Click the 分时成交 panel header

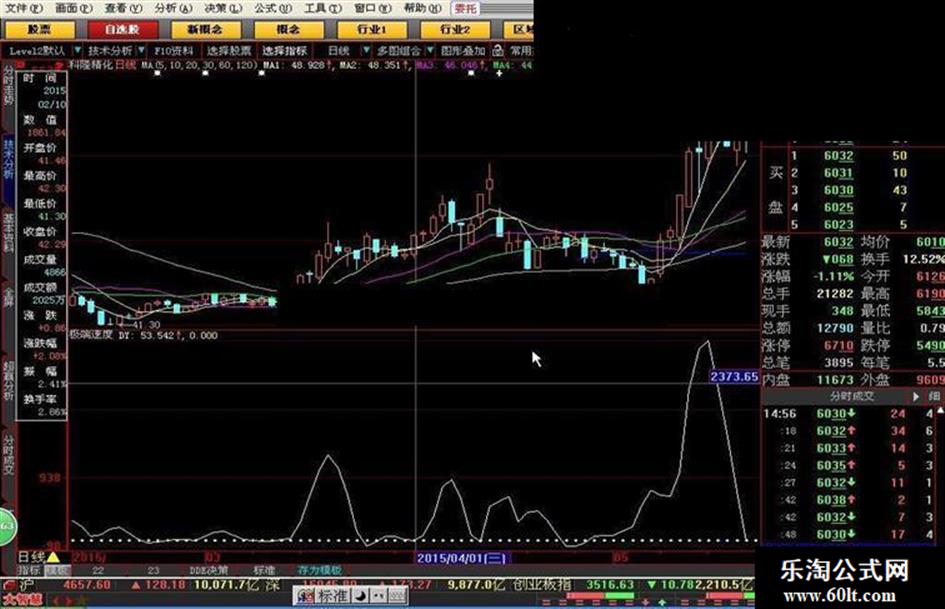[851, 396]
